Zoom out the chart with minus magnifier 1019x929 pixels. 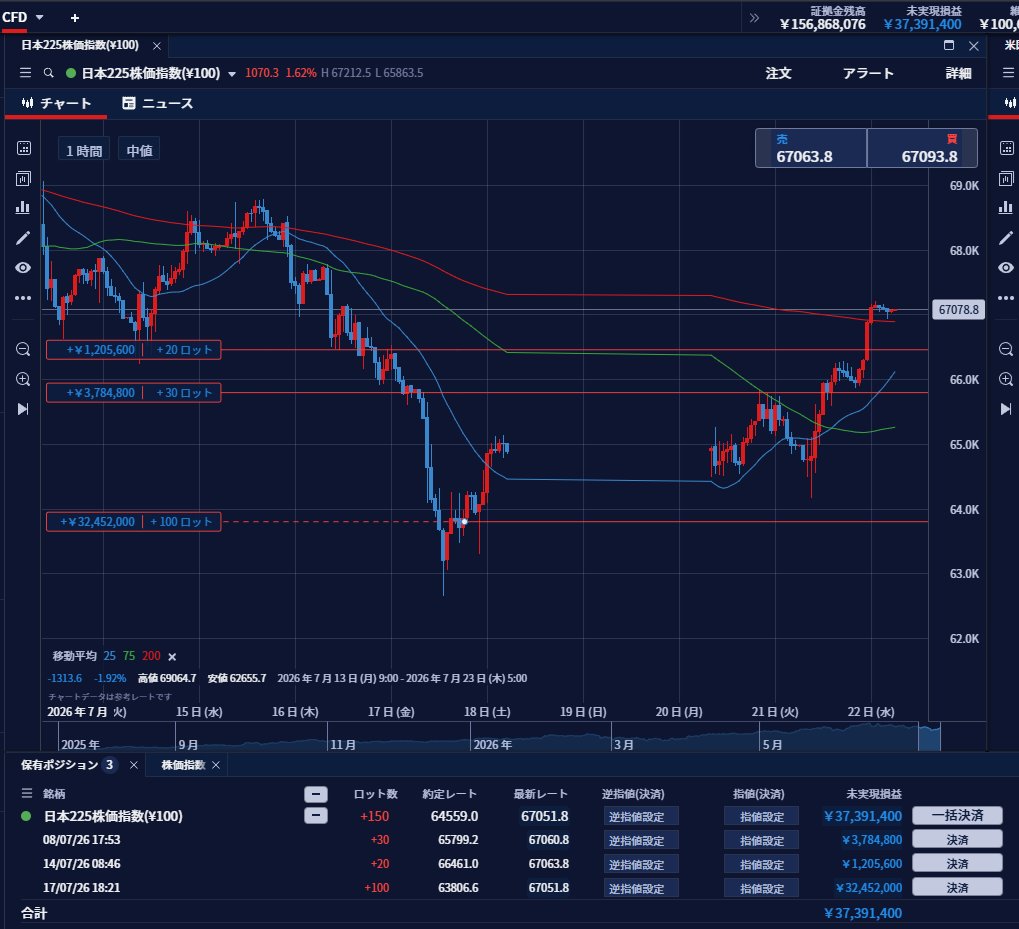(x=23, y=350)
